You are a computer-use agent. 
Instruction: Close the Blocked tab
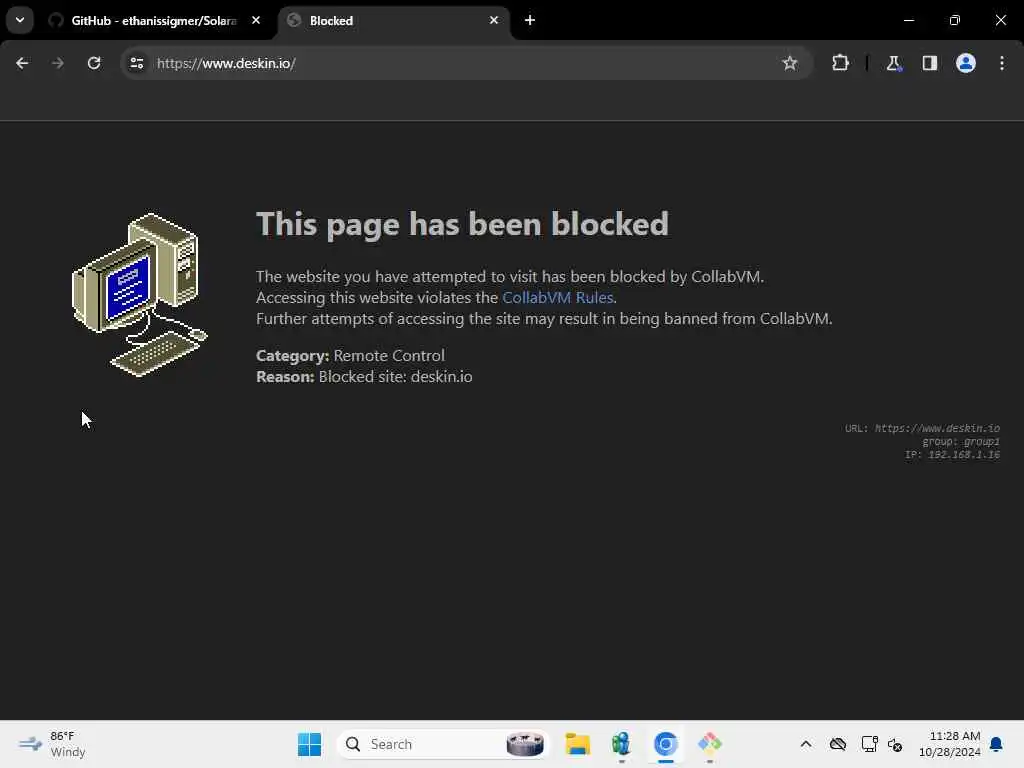pyautogui.click(x=494, y=20)
